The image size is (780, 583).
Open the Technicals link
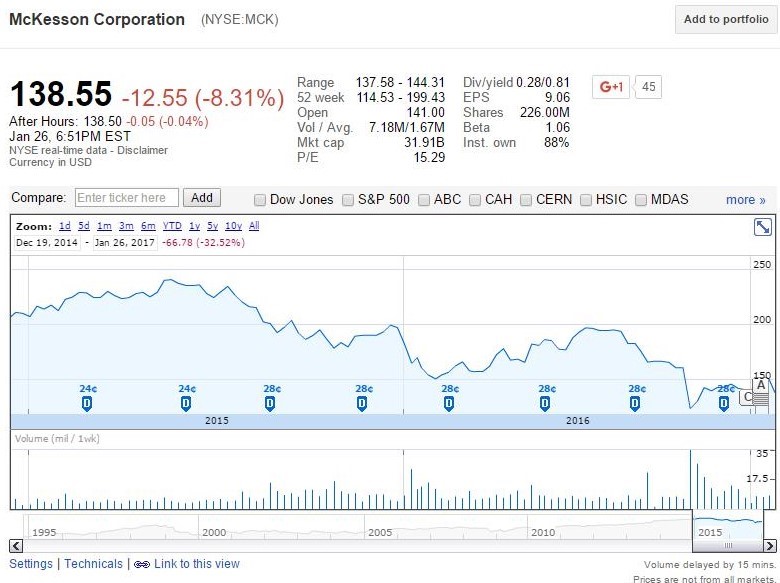(x=93, y=564)
